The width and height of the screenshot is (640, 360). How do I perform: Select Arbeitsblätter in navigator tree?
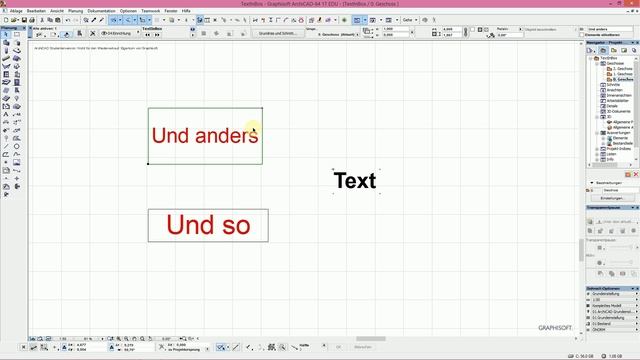coord(618,100)
